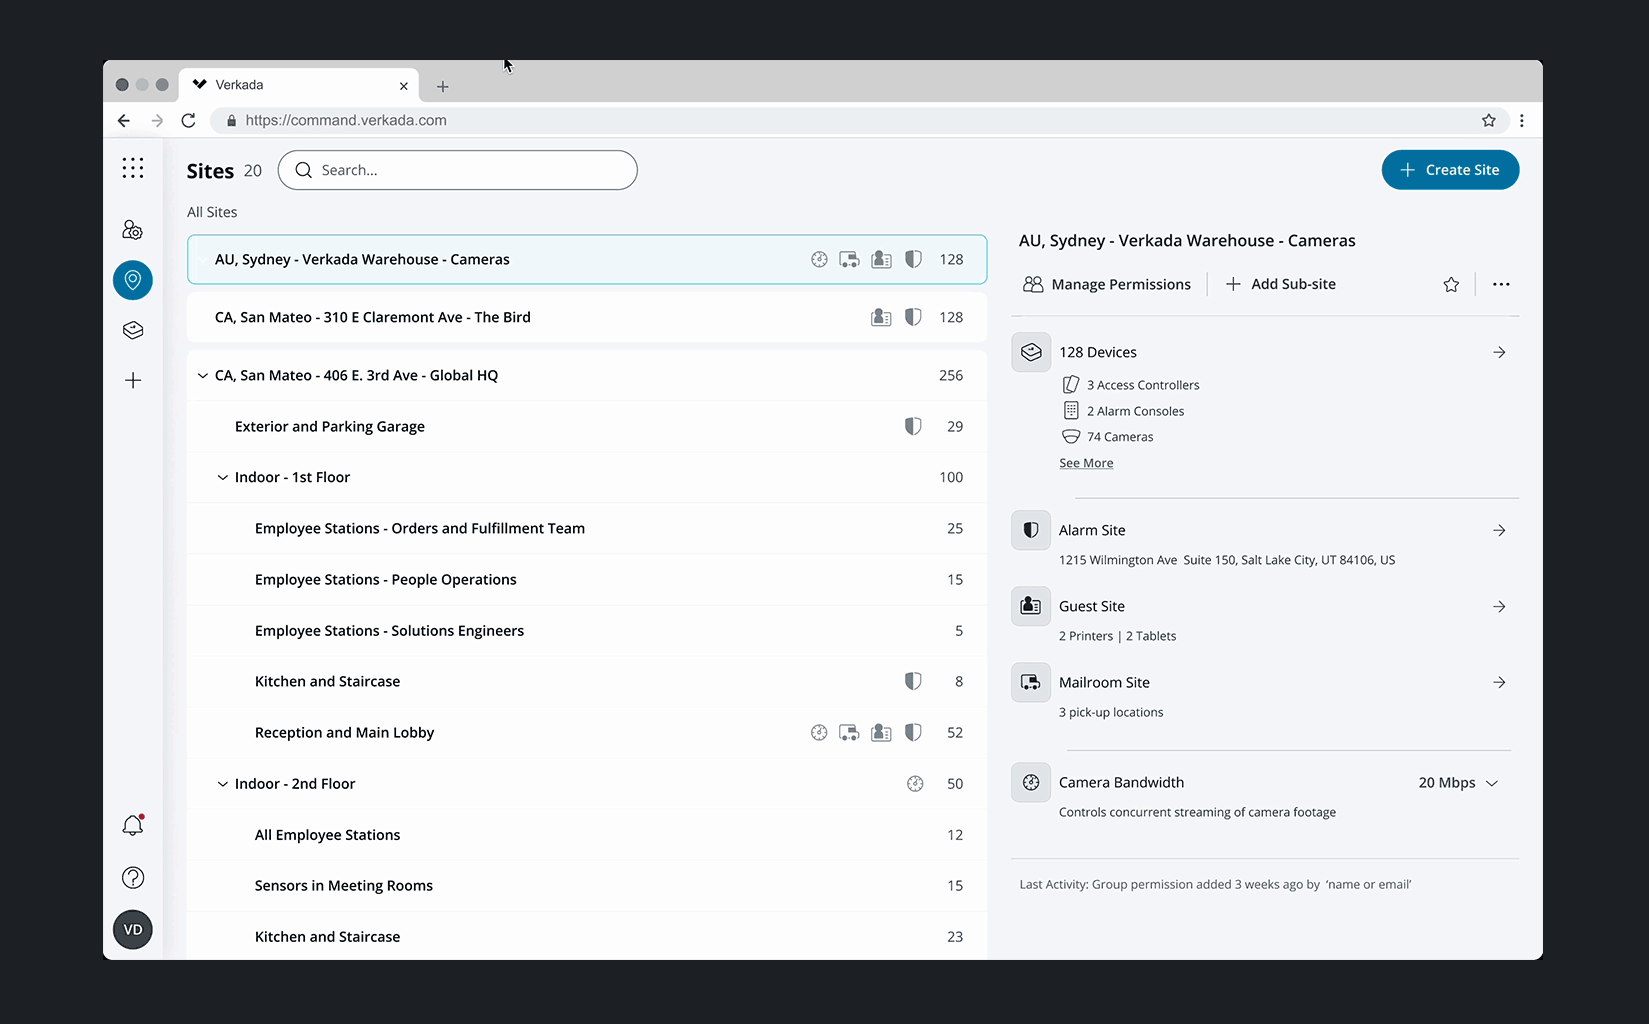Click guest badge icon in The Bird row
The image size is (1649, 1024).
coord(881,318)
